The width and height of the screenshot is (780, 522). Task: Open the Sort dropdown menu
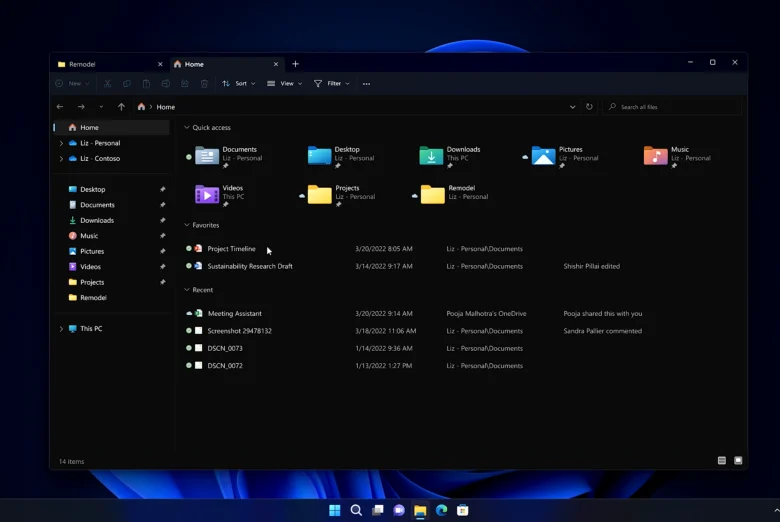point(236,84)
